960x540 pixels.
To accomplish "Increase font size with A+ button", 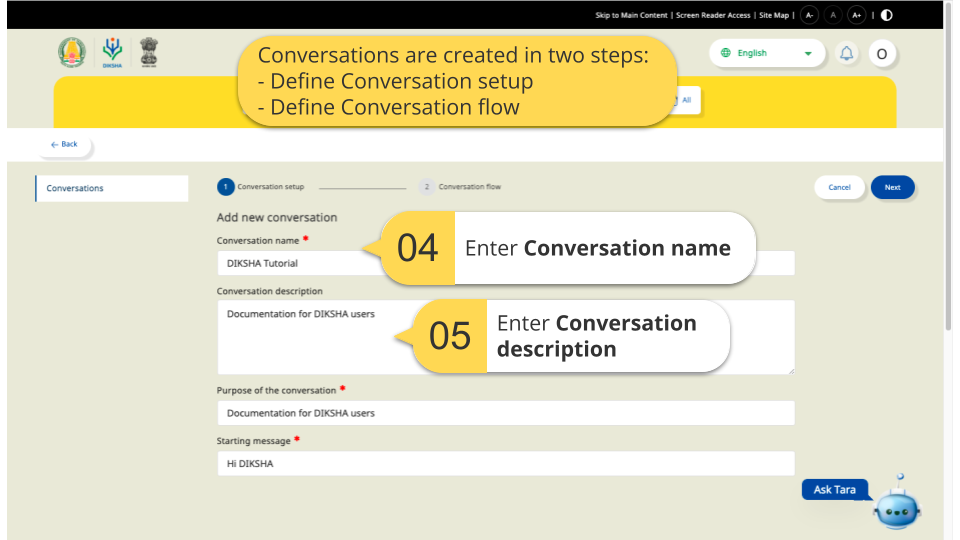I will coord(856,15).
